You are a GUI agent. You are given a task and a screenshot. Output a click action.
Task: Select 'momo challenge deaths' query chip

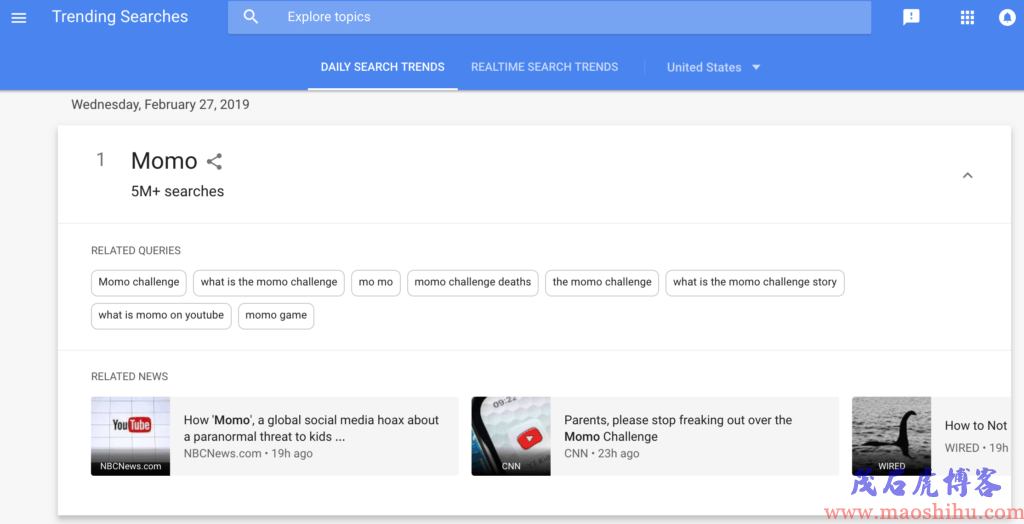473,282
